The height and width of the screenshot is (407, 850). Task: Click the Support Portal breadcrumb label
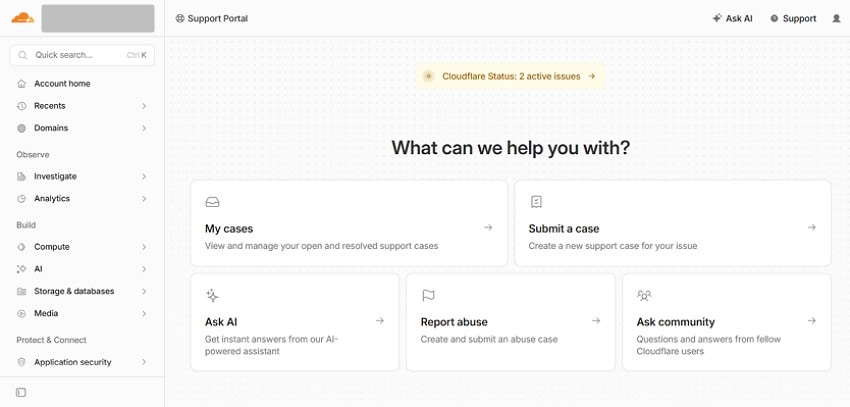217,18
